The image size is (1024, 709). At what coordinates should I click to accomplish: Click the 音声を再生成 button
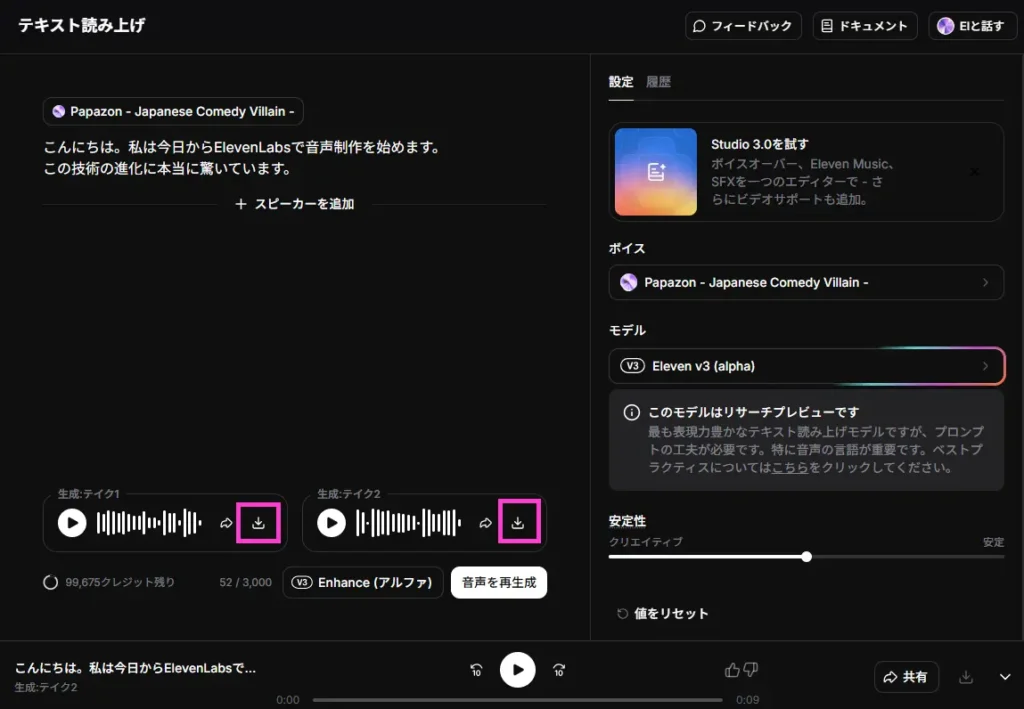click(498, 582)
